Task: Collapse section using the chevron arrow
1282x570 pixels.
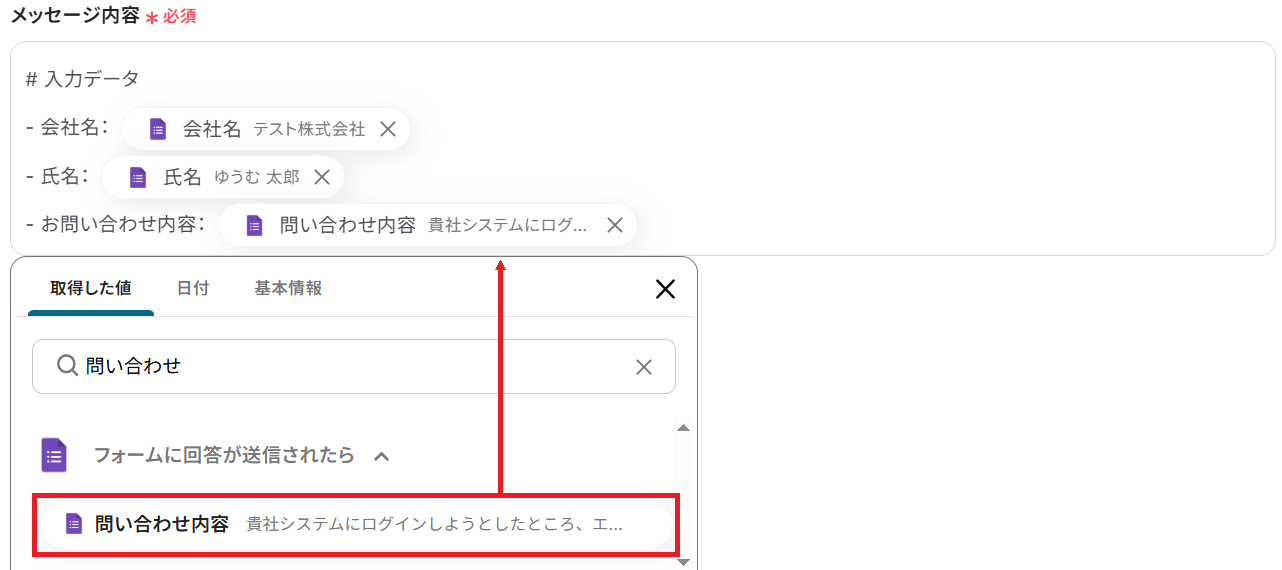Action: coord(381,456)
